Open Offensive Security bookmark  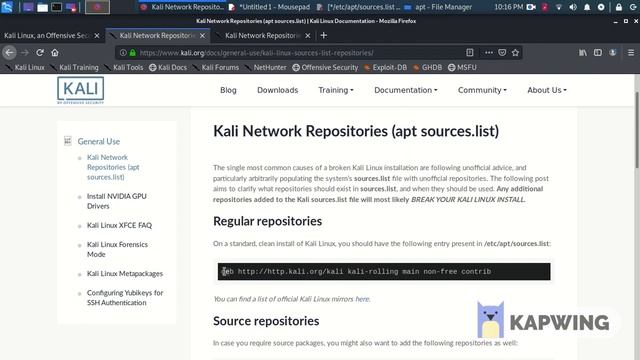[x=325, y=67]
